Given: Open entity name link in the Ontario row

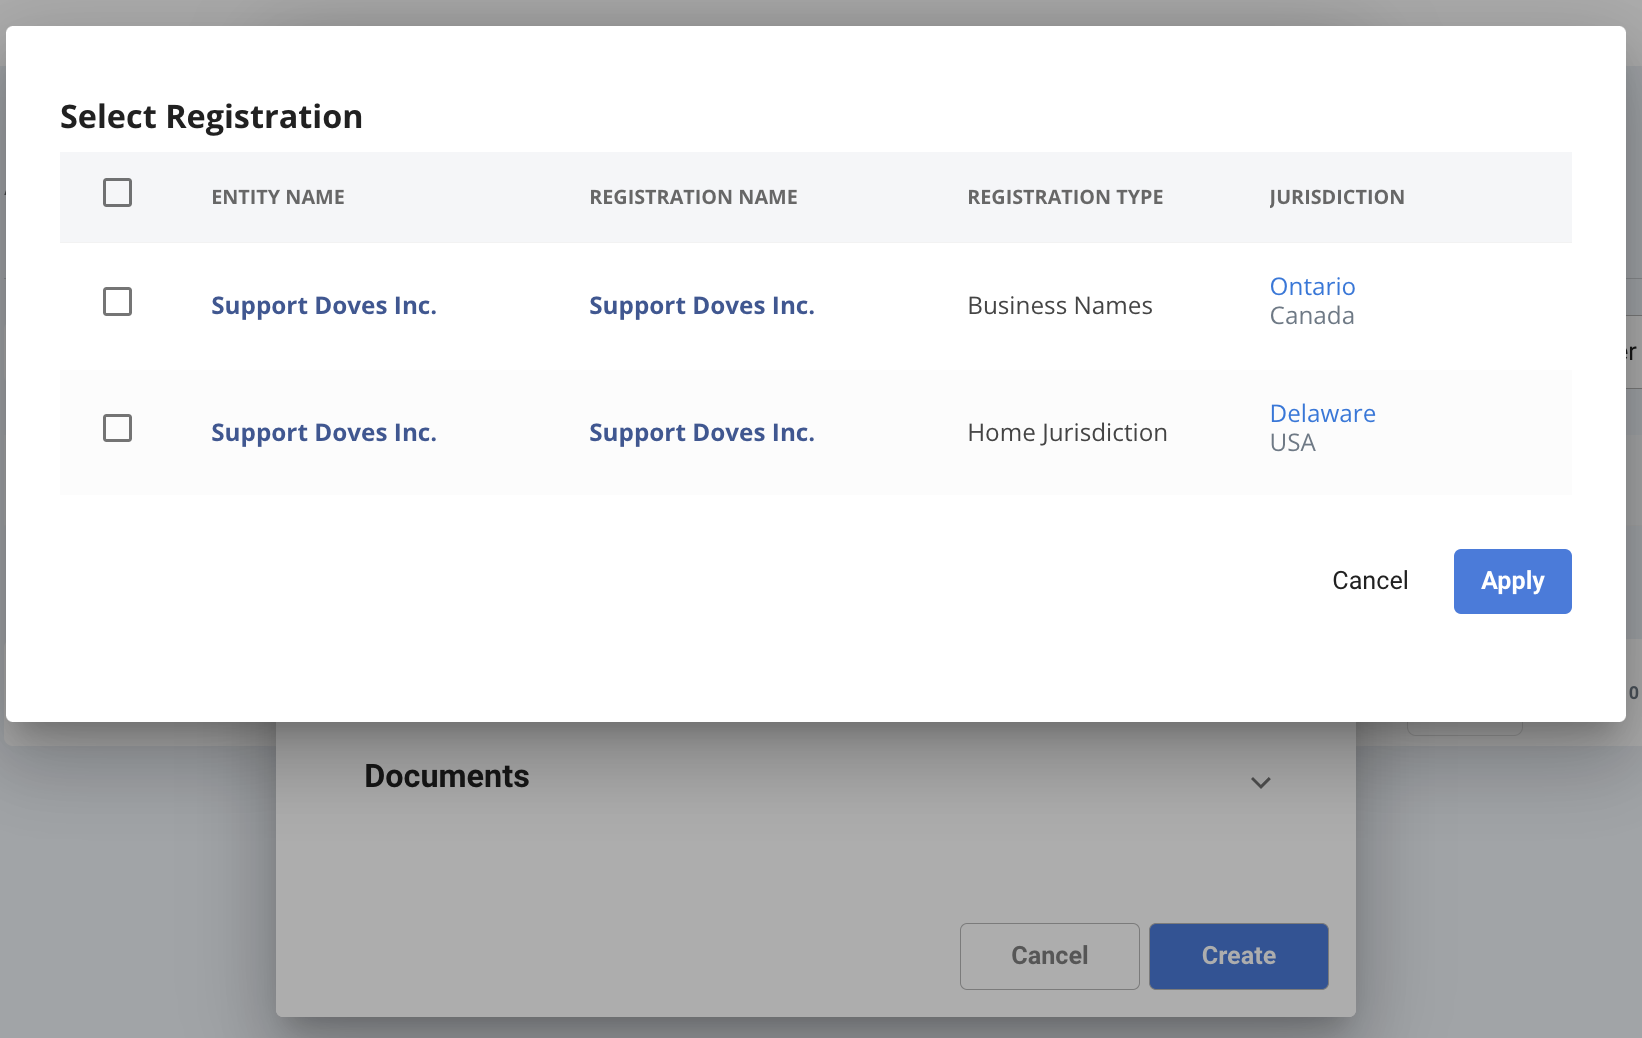Looking at the screenshot, I should click(x=323, y=306).
